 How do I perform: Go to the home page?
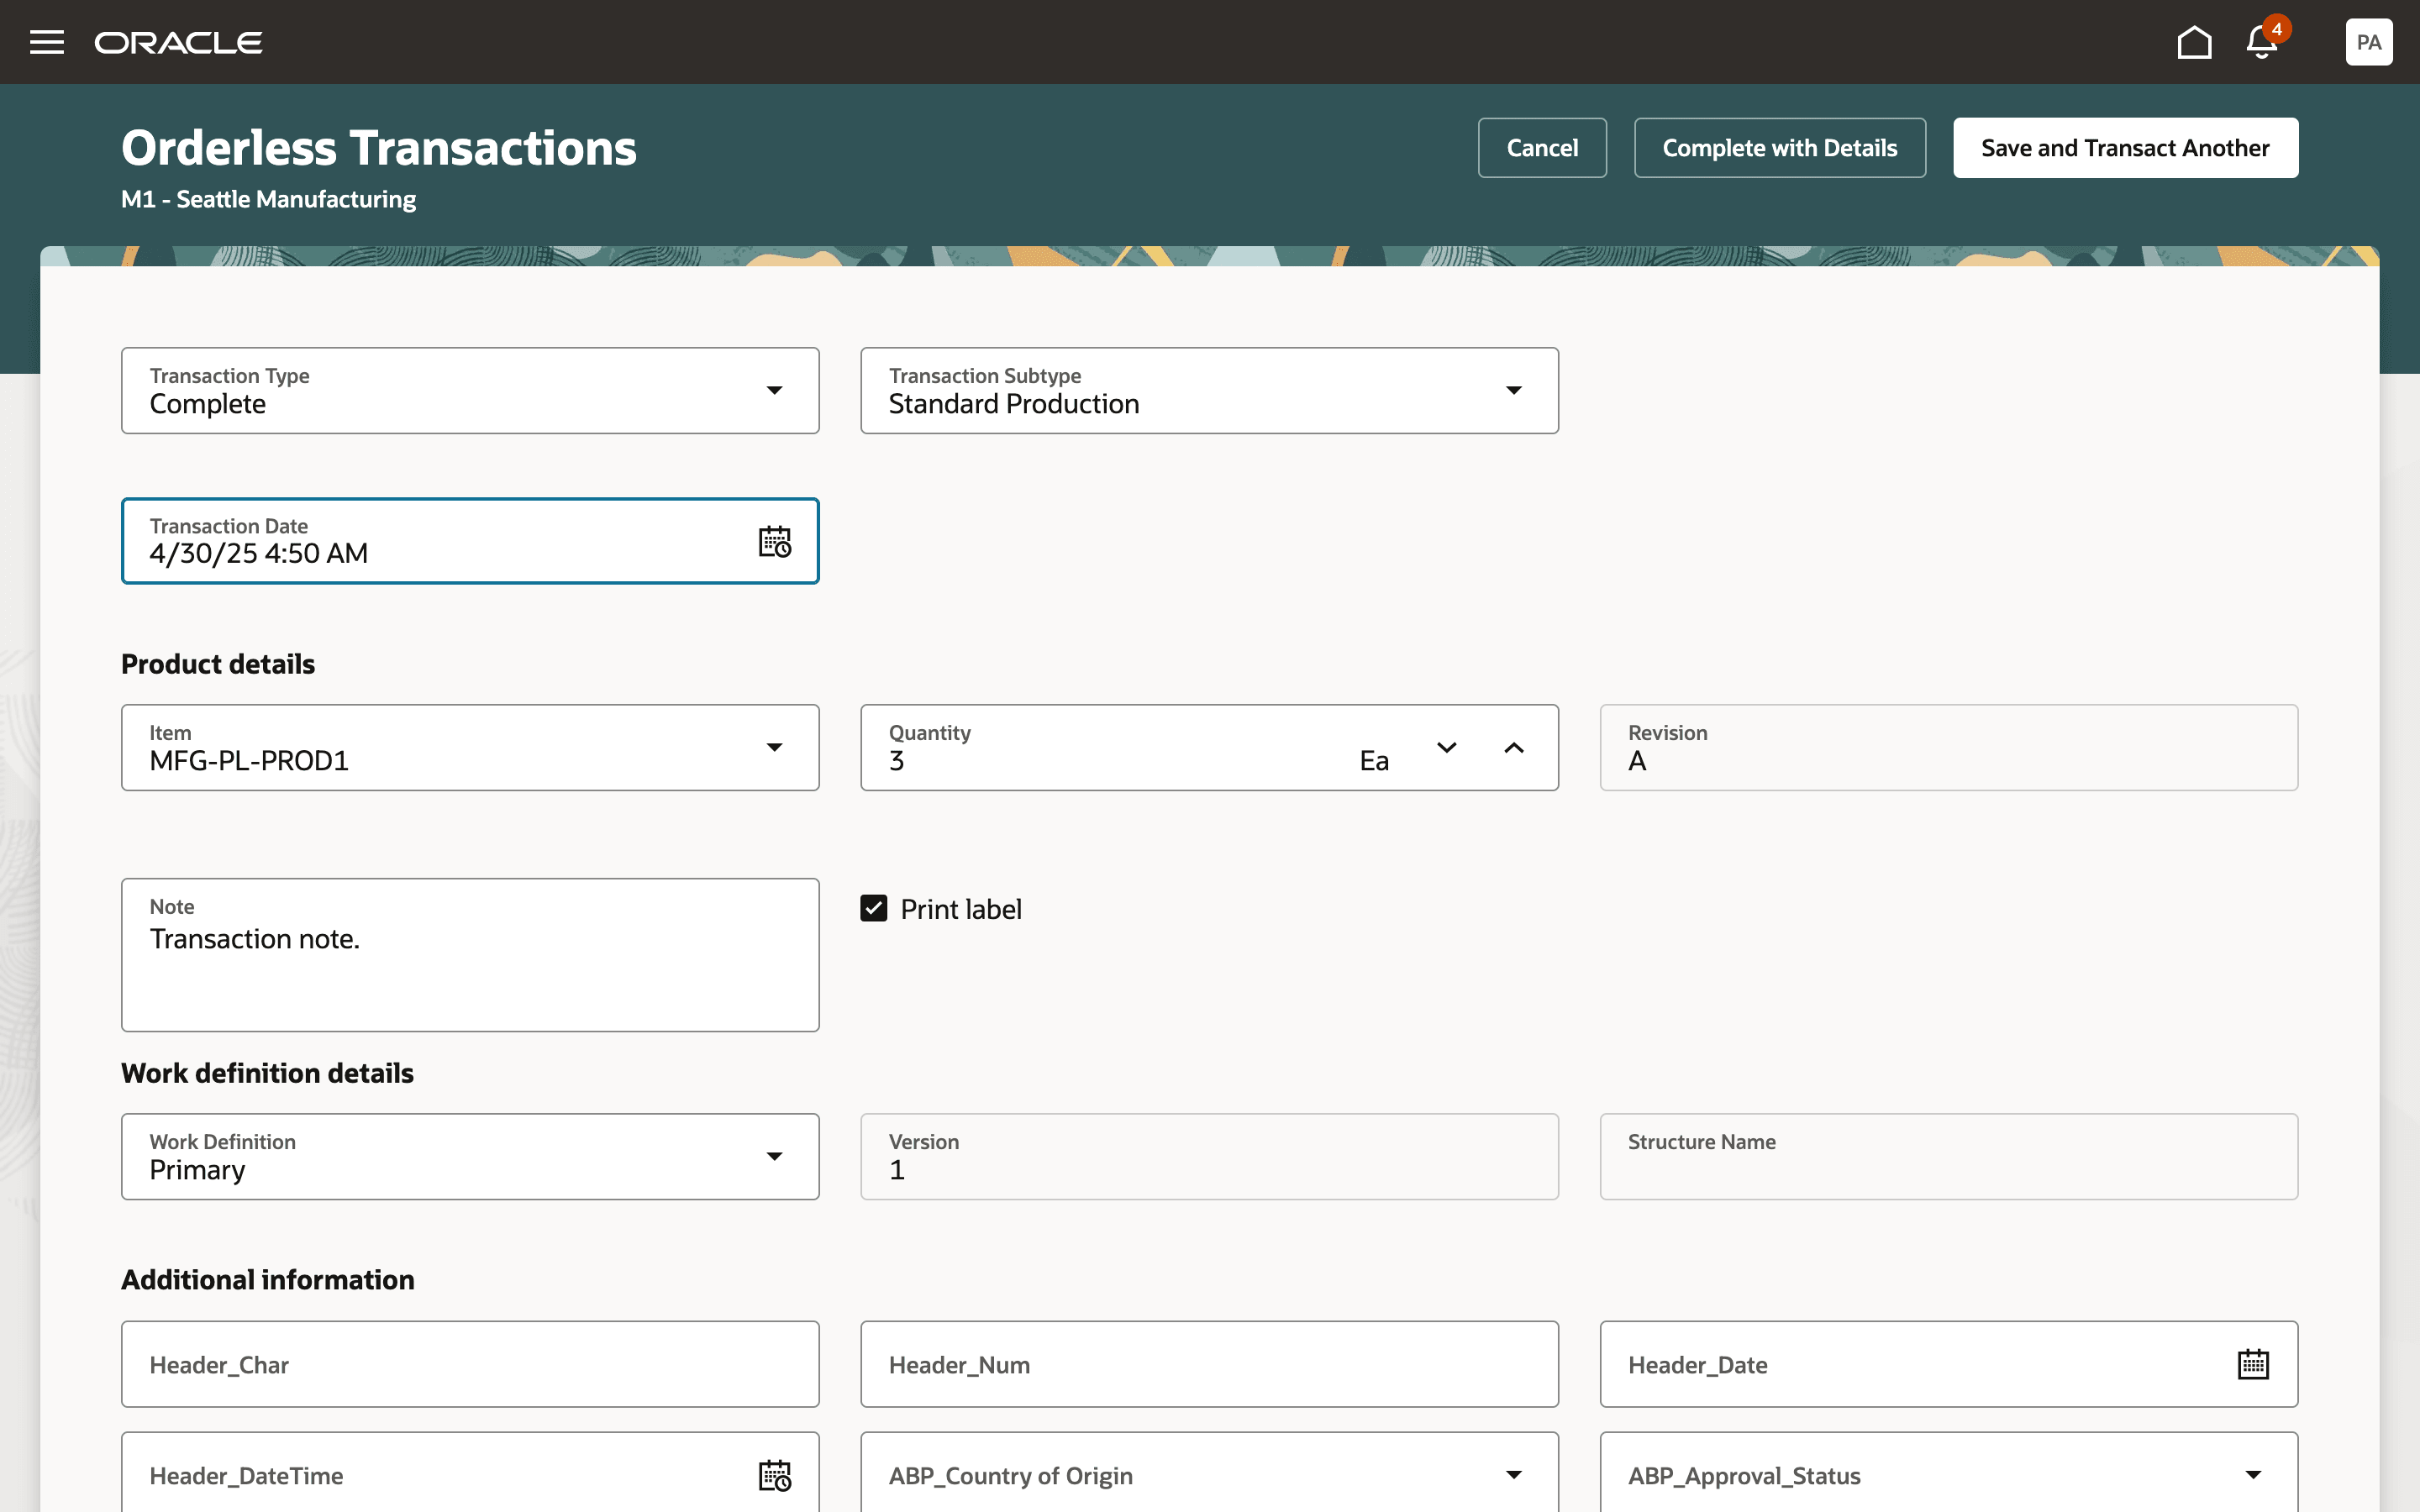(2194, 42)
